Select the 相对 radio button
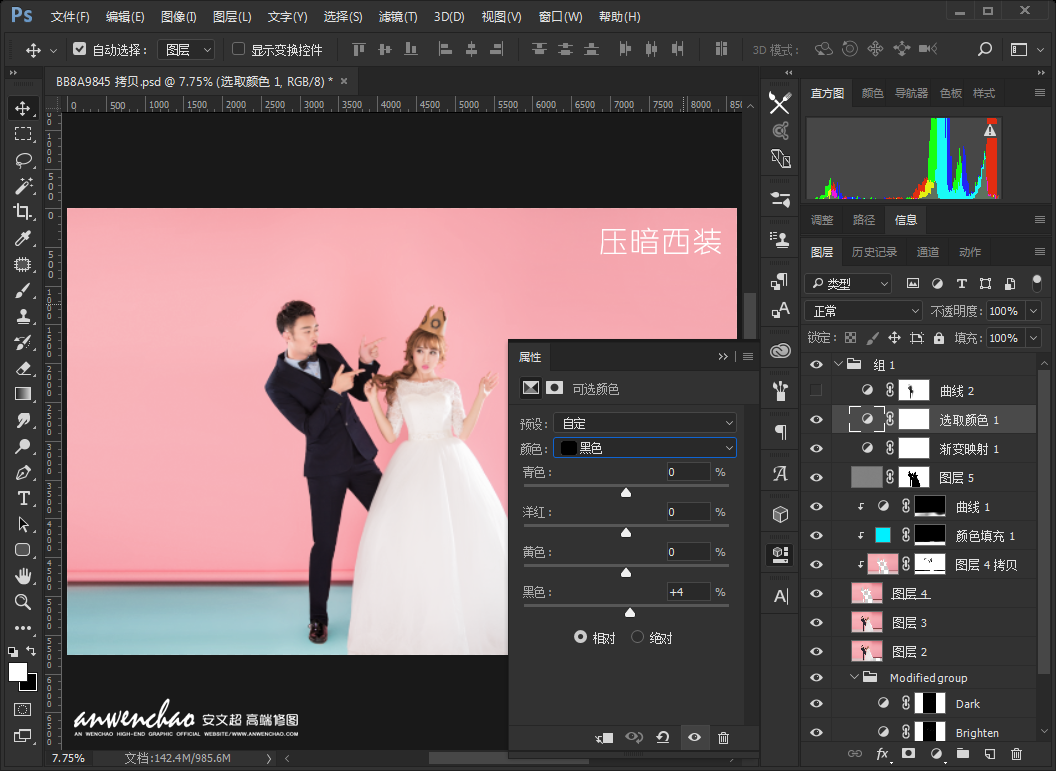Image resolution: width=1056 pixels, height=771 pixels. coord(580,637)
